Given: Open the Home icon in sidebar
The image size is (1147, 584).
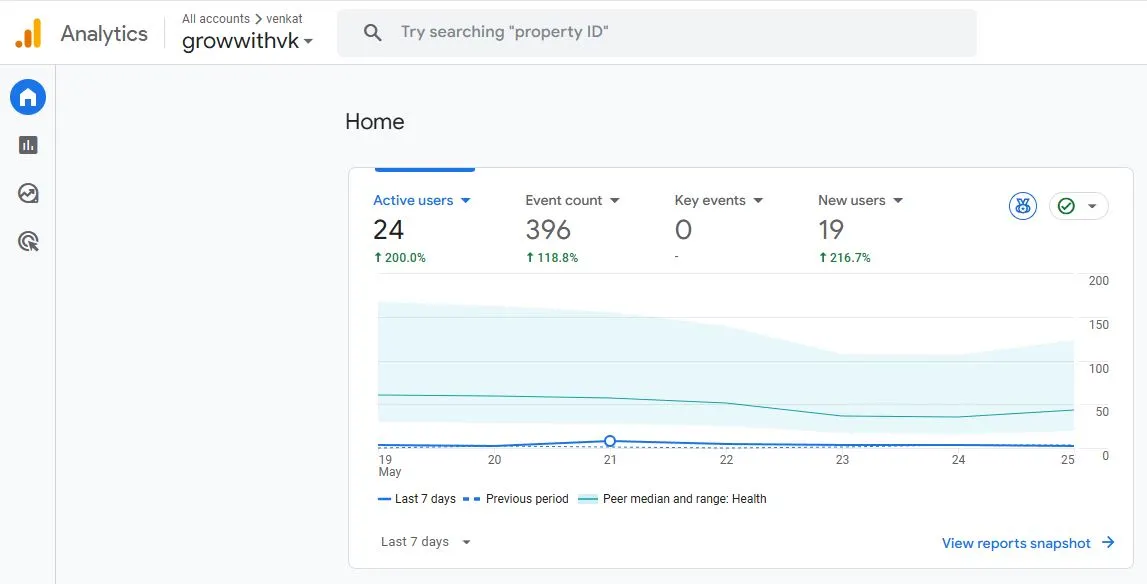Looking at the screenshot, I should (28, 97).
